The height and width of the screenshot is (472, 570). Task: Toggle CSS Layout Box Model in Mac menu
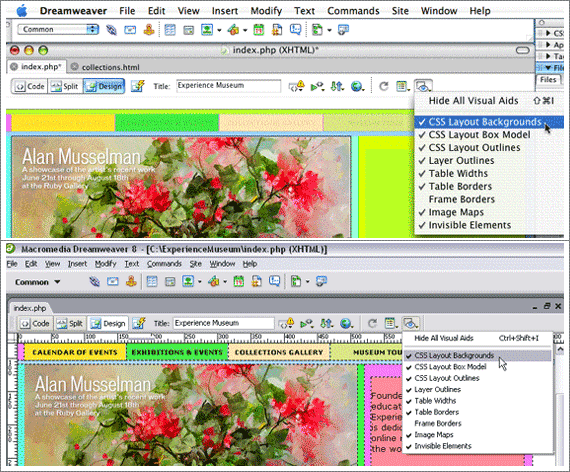coord(489,135)
